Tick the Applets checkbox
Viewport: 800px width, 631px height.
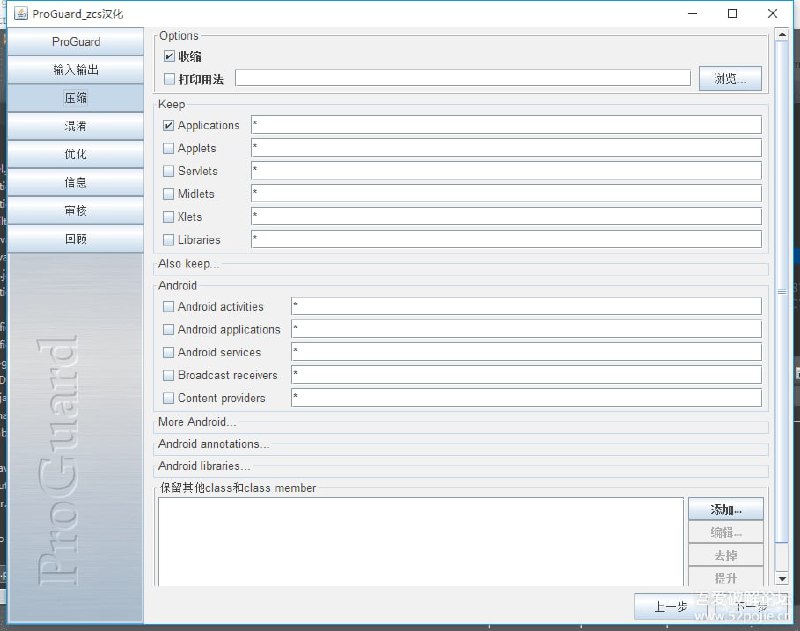(168, 148)
